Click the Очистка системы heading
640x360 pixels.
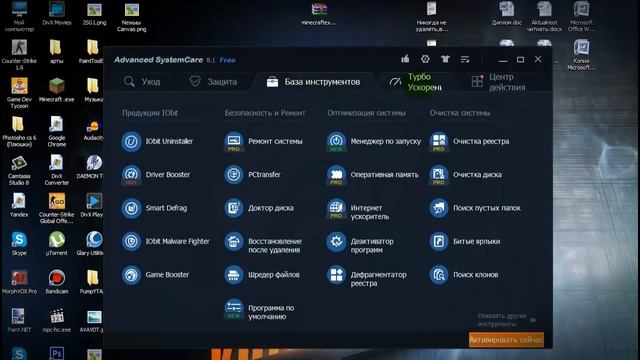460,113
